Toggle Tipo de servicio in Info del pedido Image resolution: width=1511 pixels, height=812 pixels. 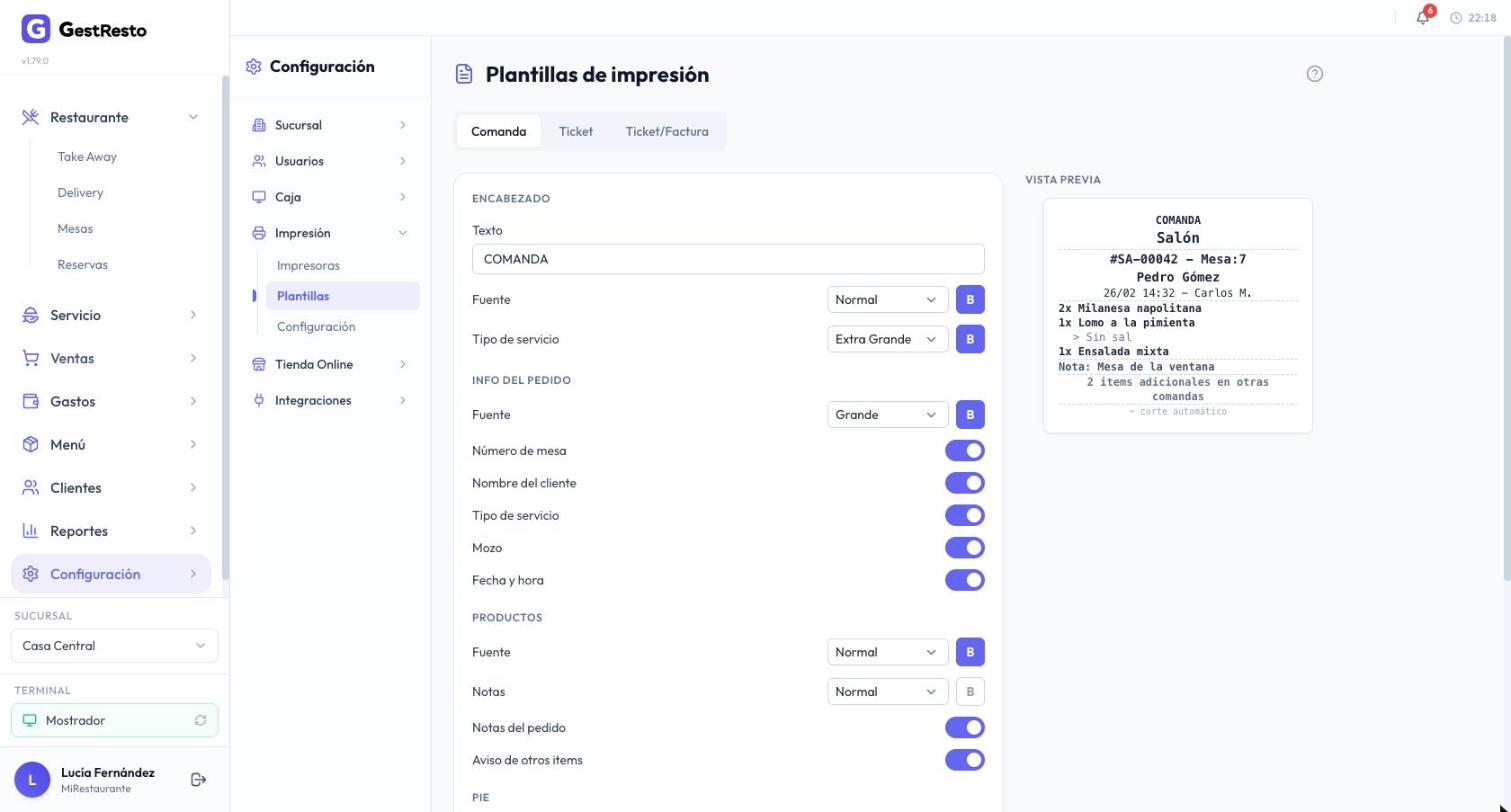click(965, 515)
